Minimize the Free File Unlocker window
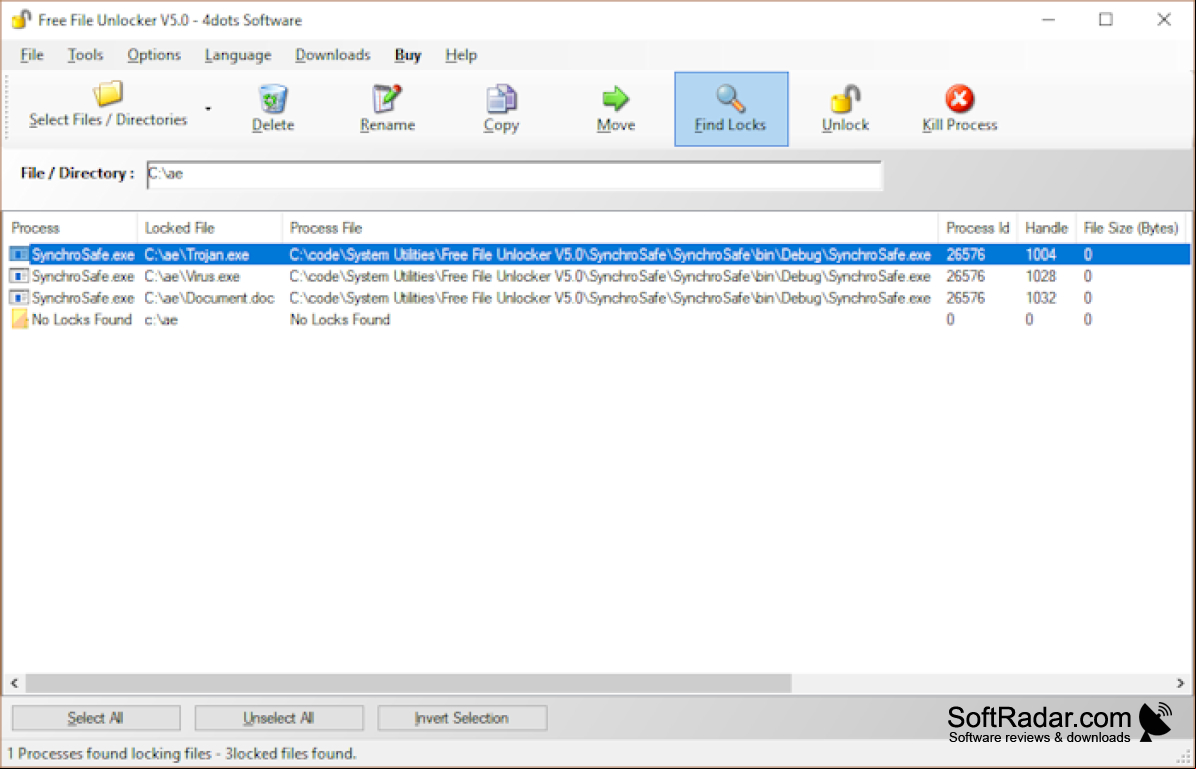 click(1049, 20)
